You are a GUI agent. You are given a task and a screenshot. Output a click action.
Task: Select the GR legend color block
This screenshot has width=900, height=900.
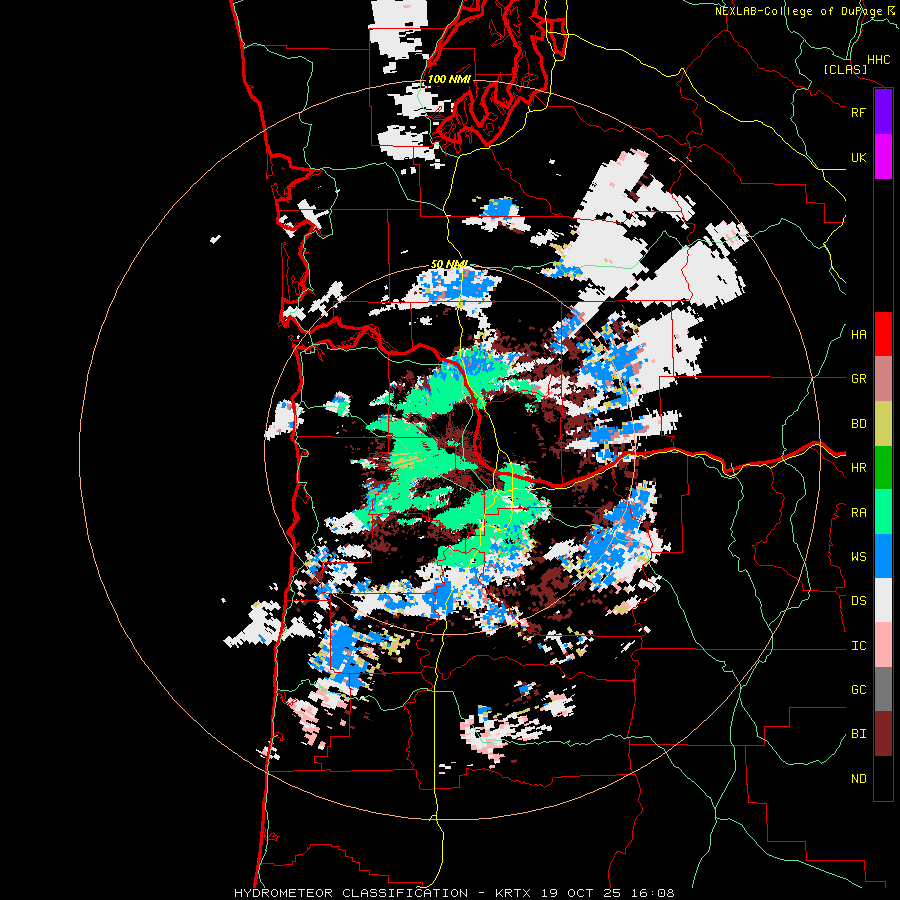point(883,379)
